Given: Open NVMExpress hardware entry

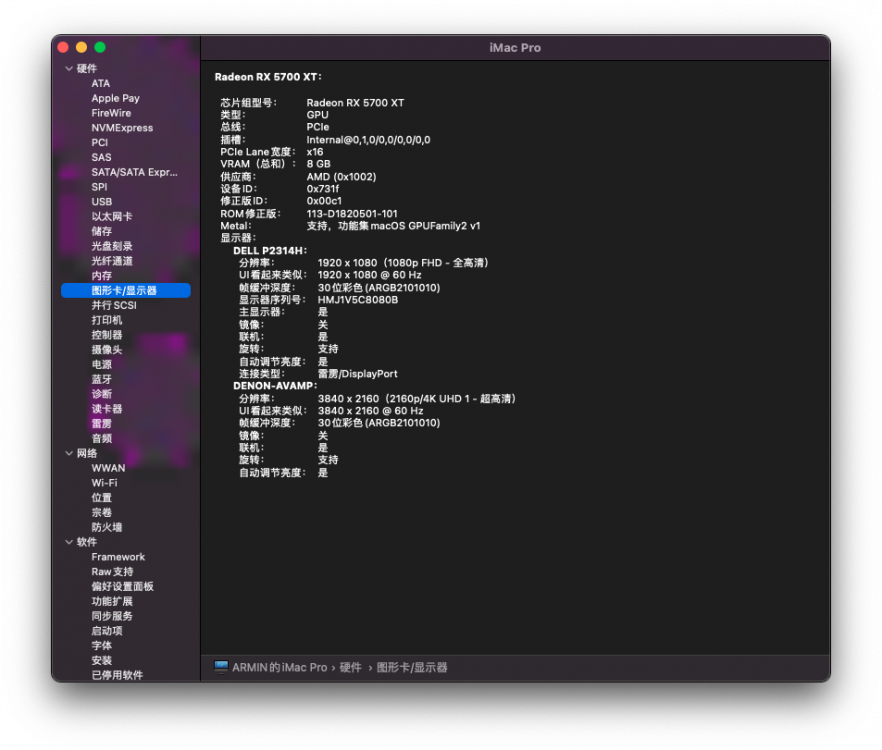Looking at the screenshot, I should click(122, 128).
